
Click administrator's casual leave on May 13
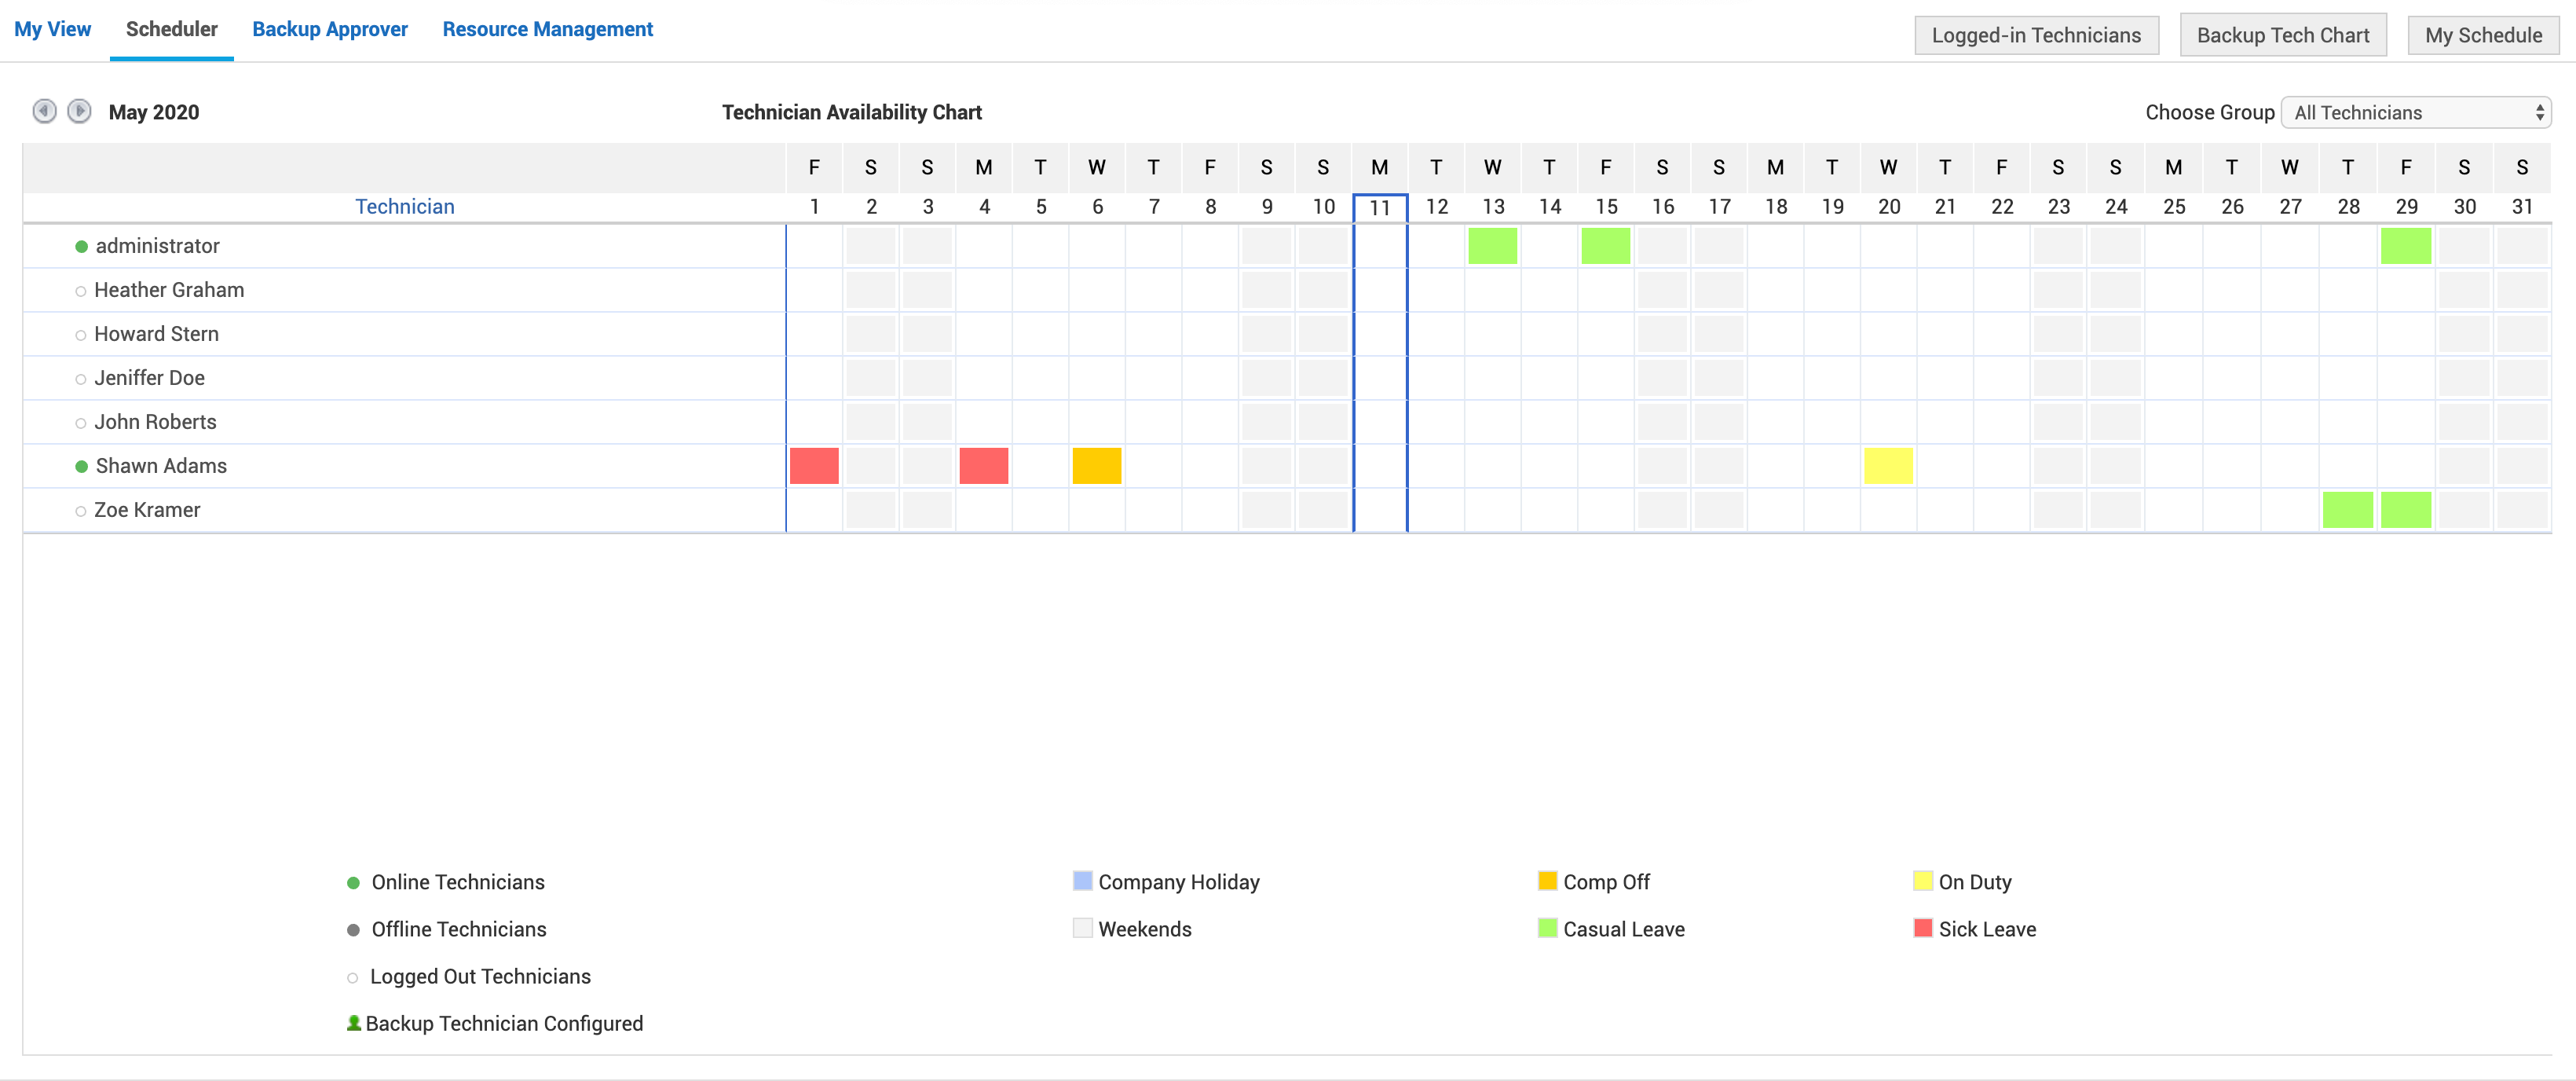pyautogui.click(x=1492, y=246)
